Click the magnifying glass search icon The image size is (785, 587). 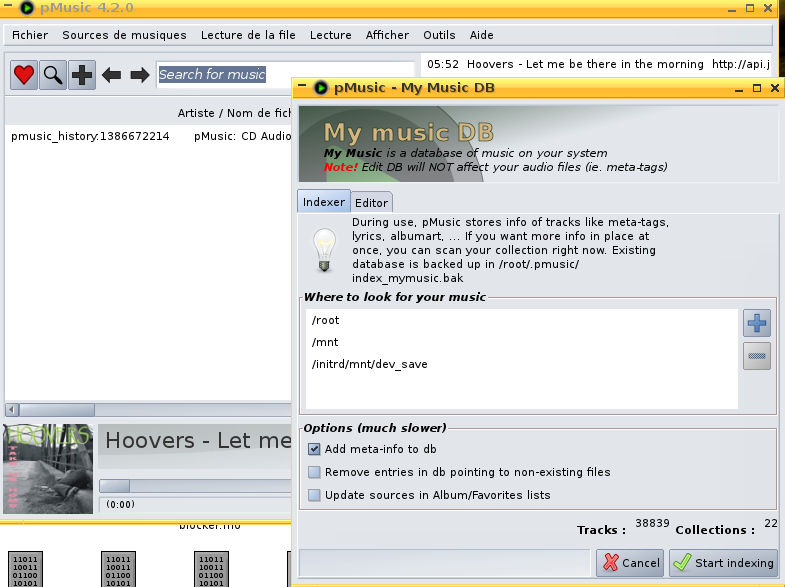(53, 75)
